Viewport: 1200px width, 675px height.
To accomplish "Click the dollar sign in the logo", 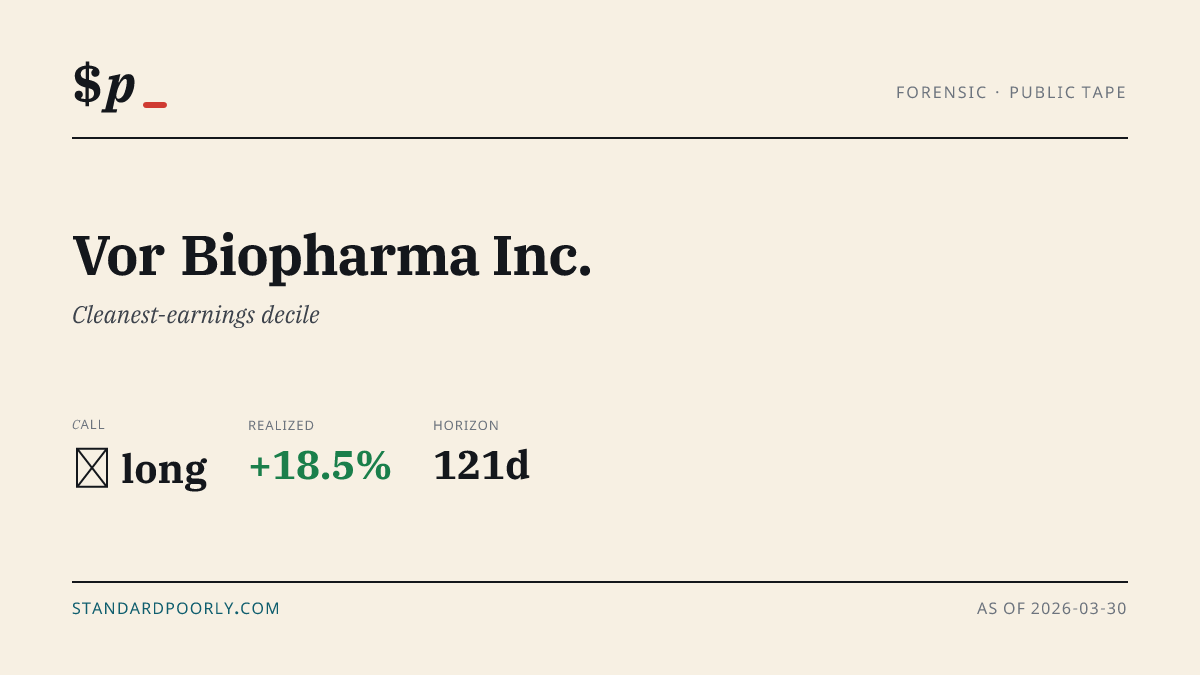I will click(x=87, y=84).
